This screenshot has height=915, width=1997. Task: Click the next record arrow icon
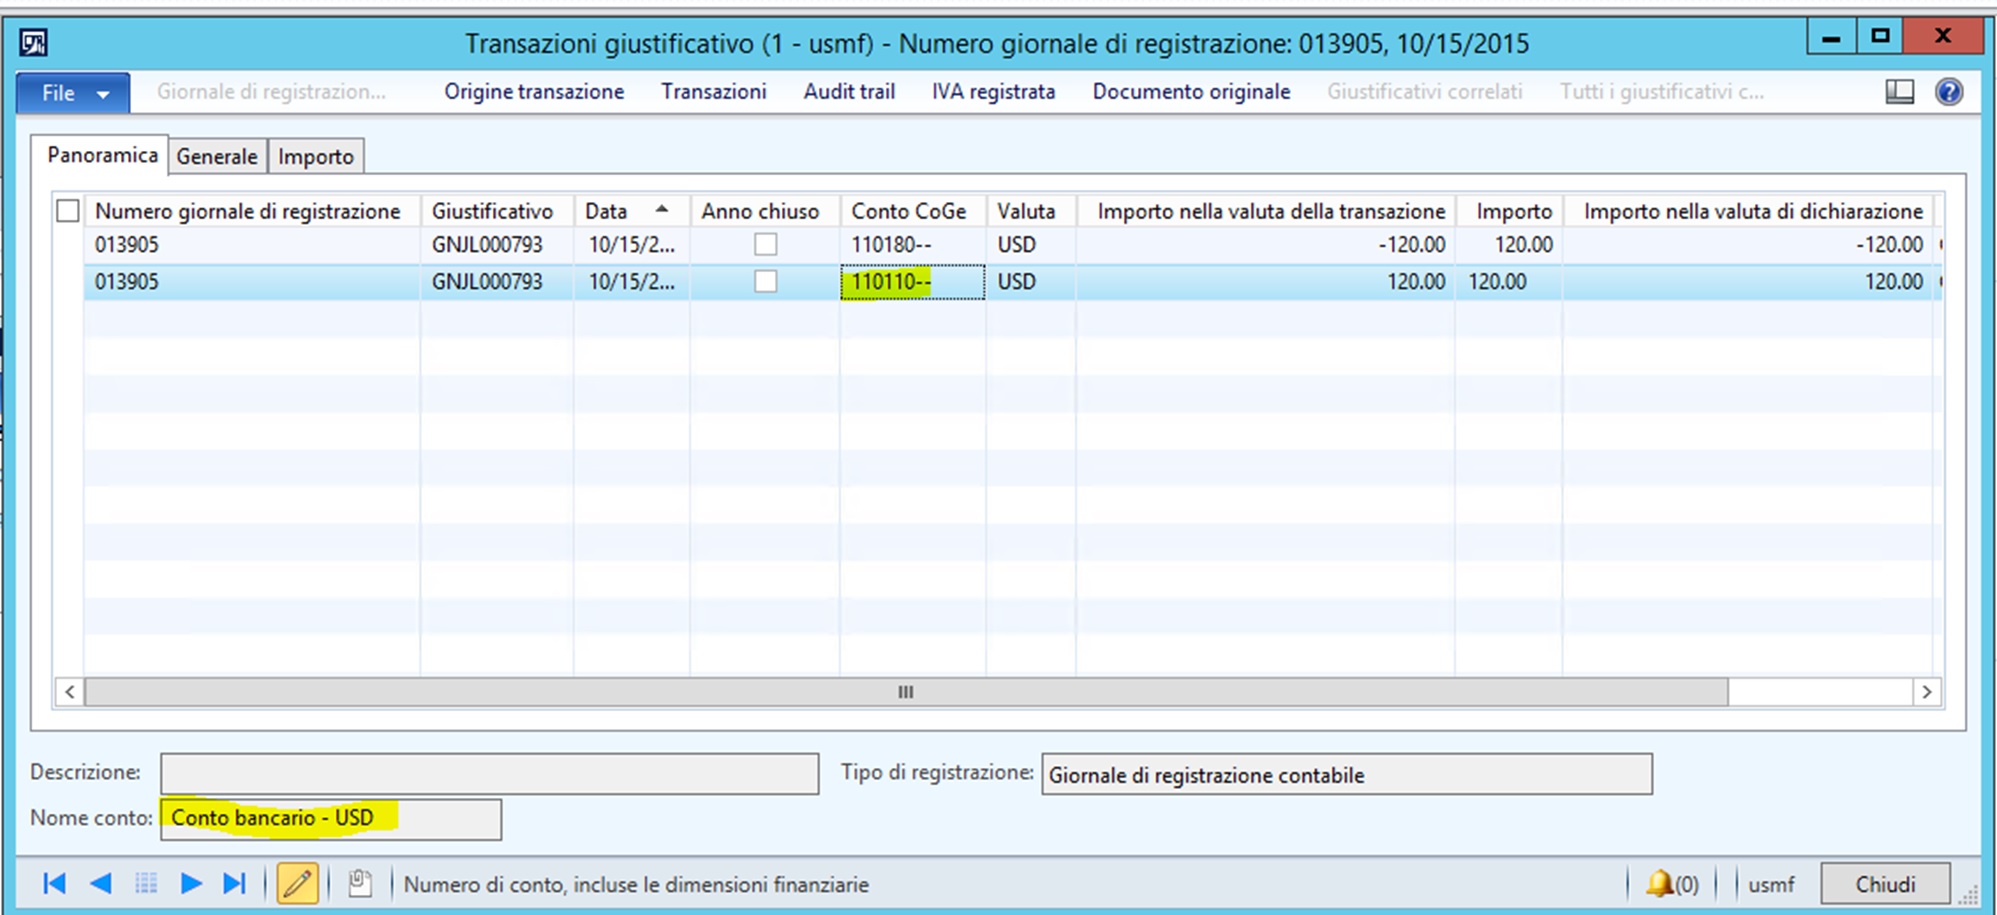(x=190, y=883)
